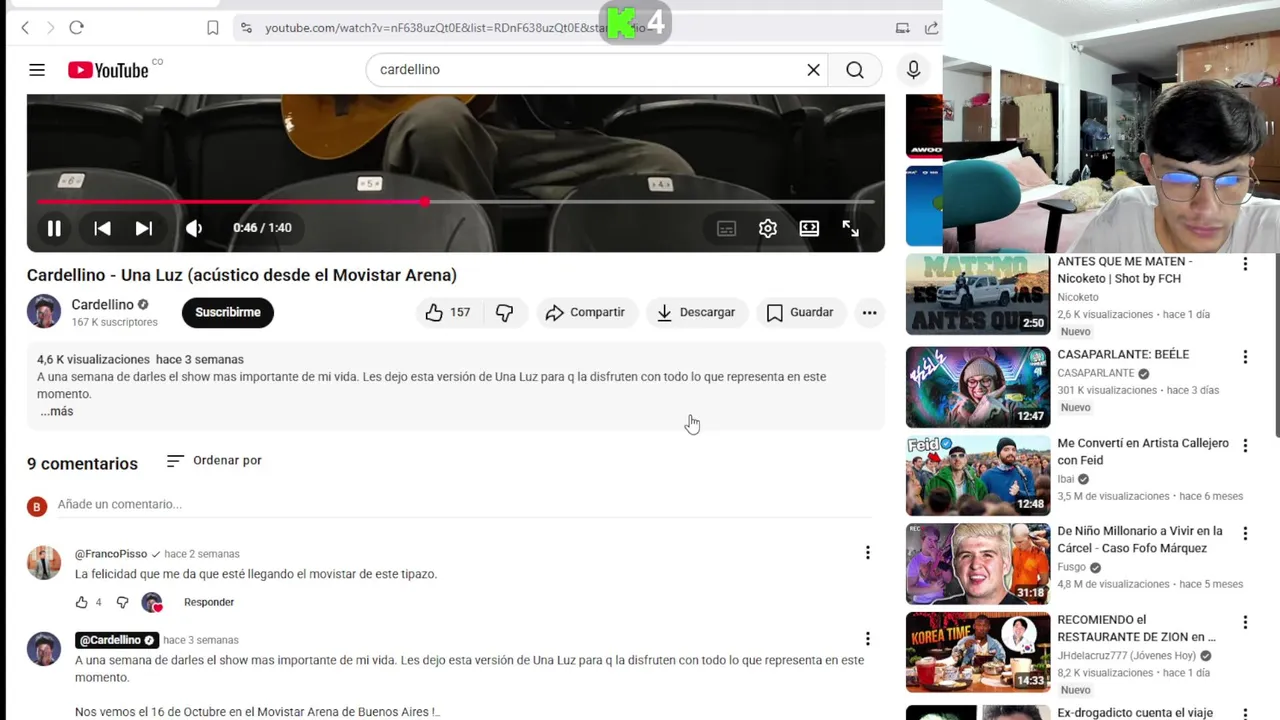Viewport: 1280px width, 720px height.
Task: Enter fullscreen mode
Action: pyautogui.click(x=850, y=228)
